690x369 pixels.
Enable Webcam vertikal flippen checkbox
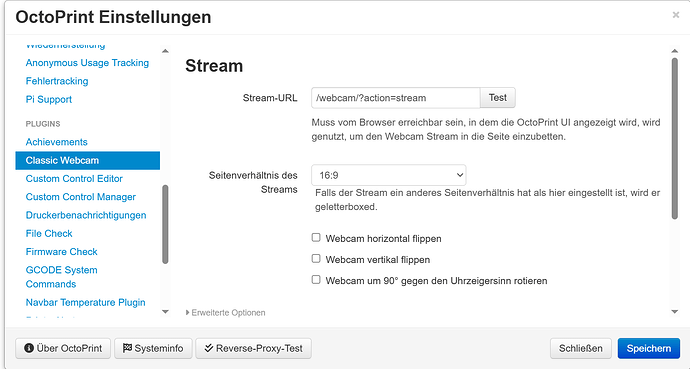coord(316,259)
